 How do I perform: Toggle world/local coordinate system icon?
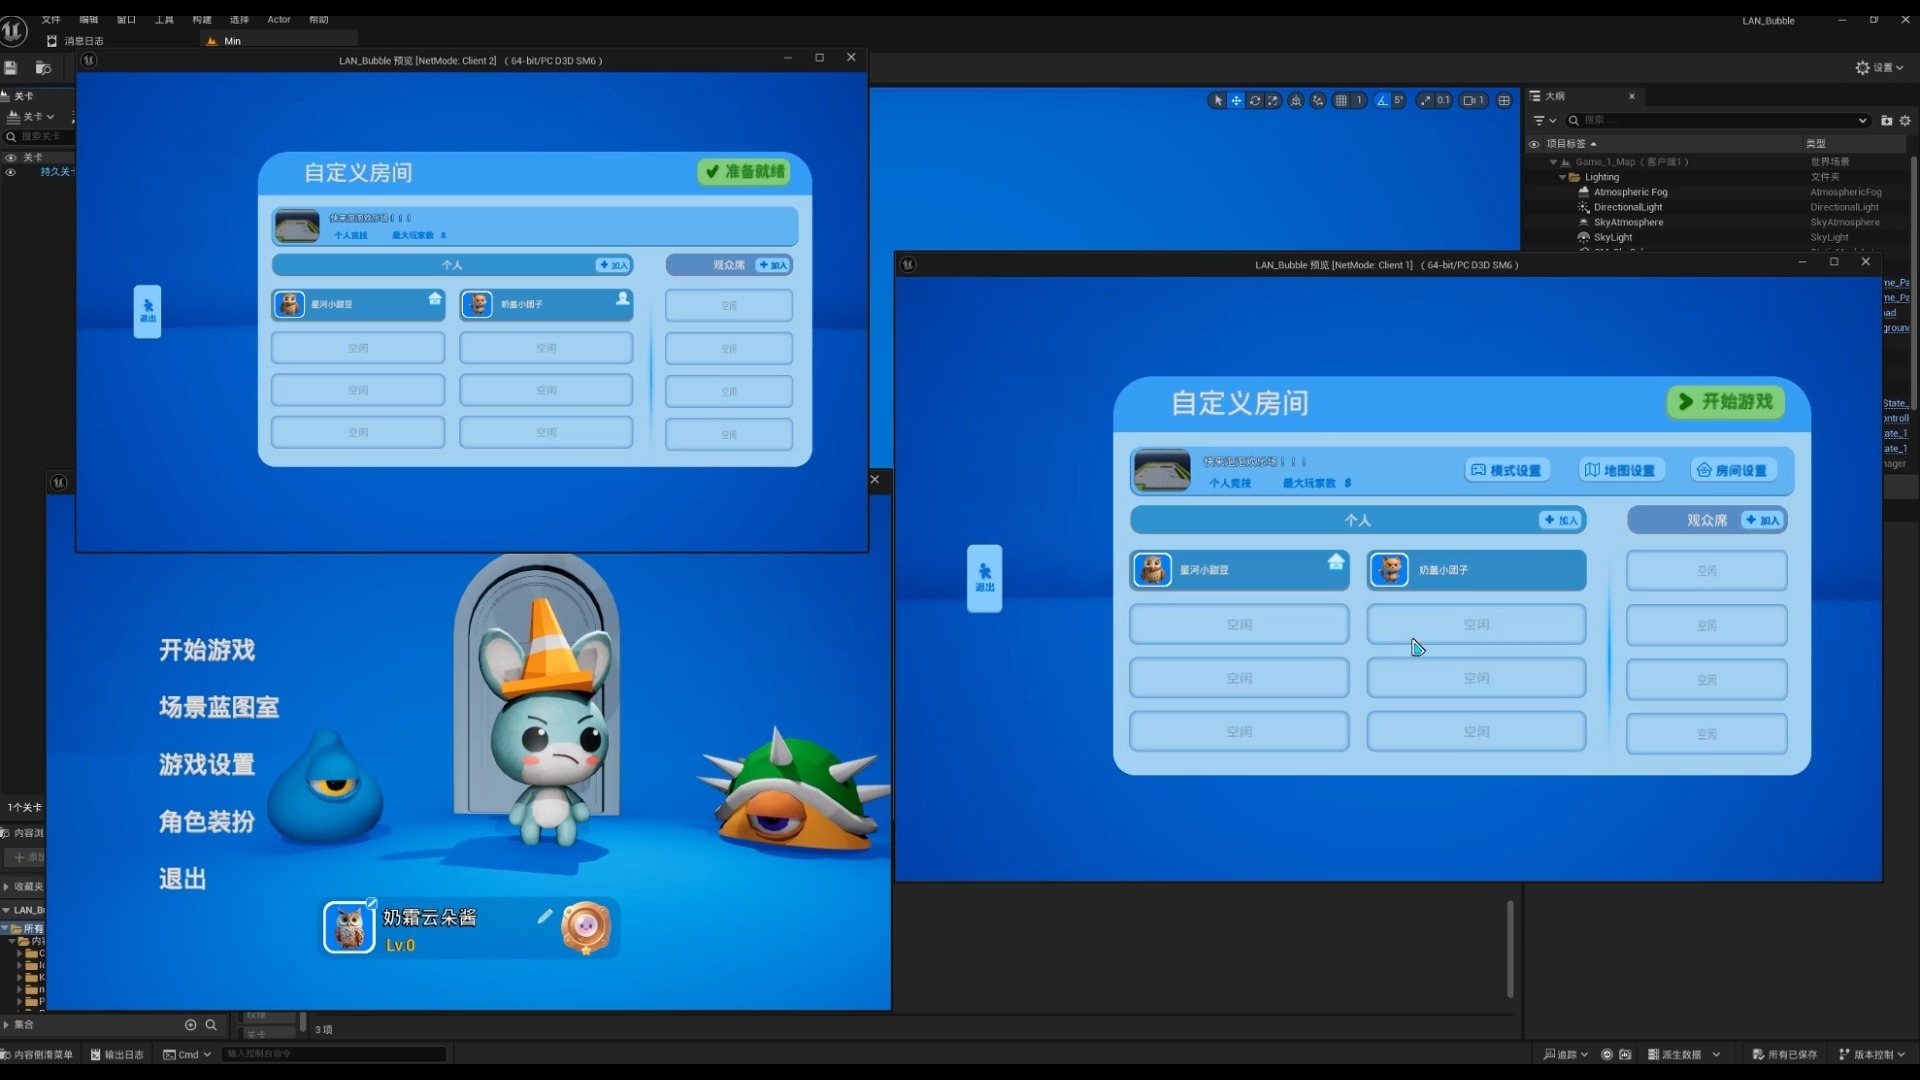(x=1296, y=100)
